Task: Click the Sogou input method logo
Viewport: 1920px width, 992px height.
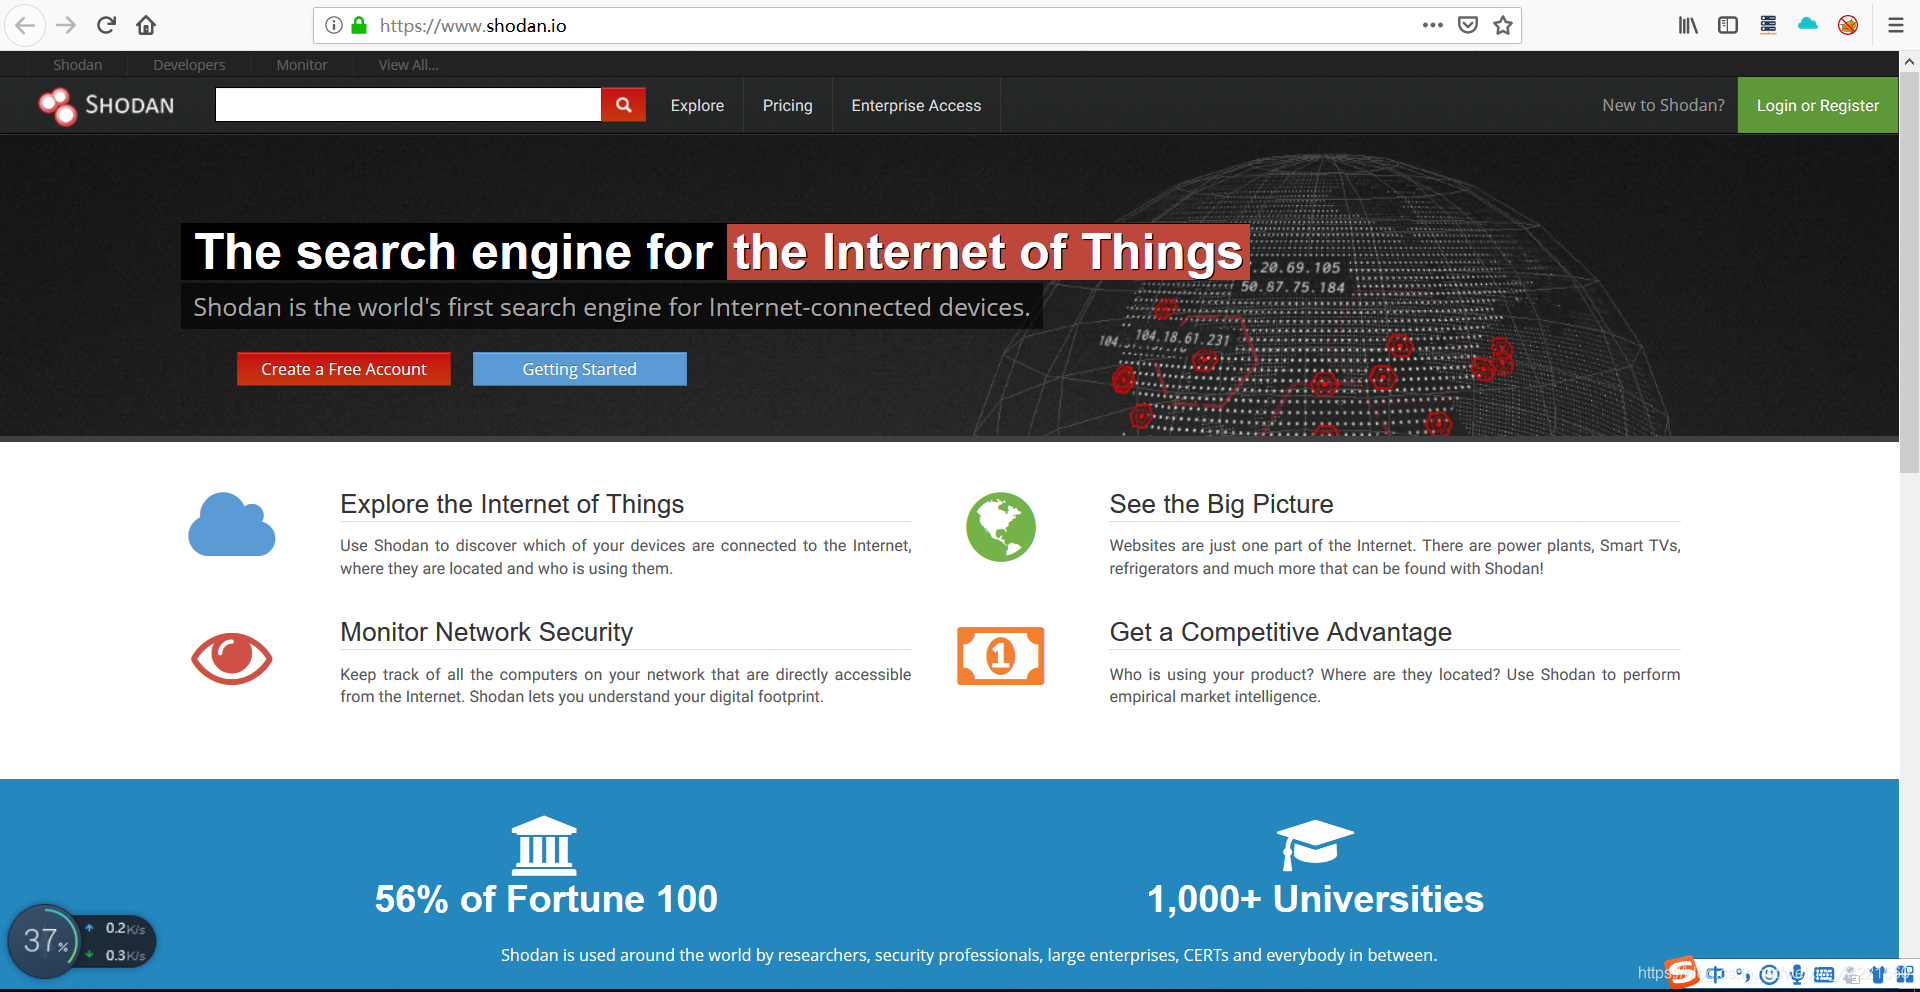Action: pos(1682,972)
